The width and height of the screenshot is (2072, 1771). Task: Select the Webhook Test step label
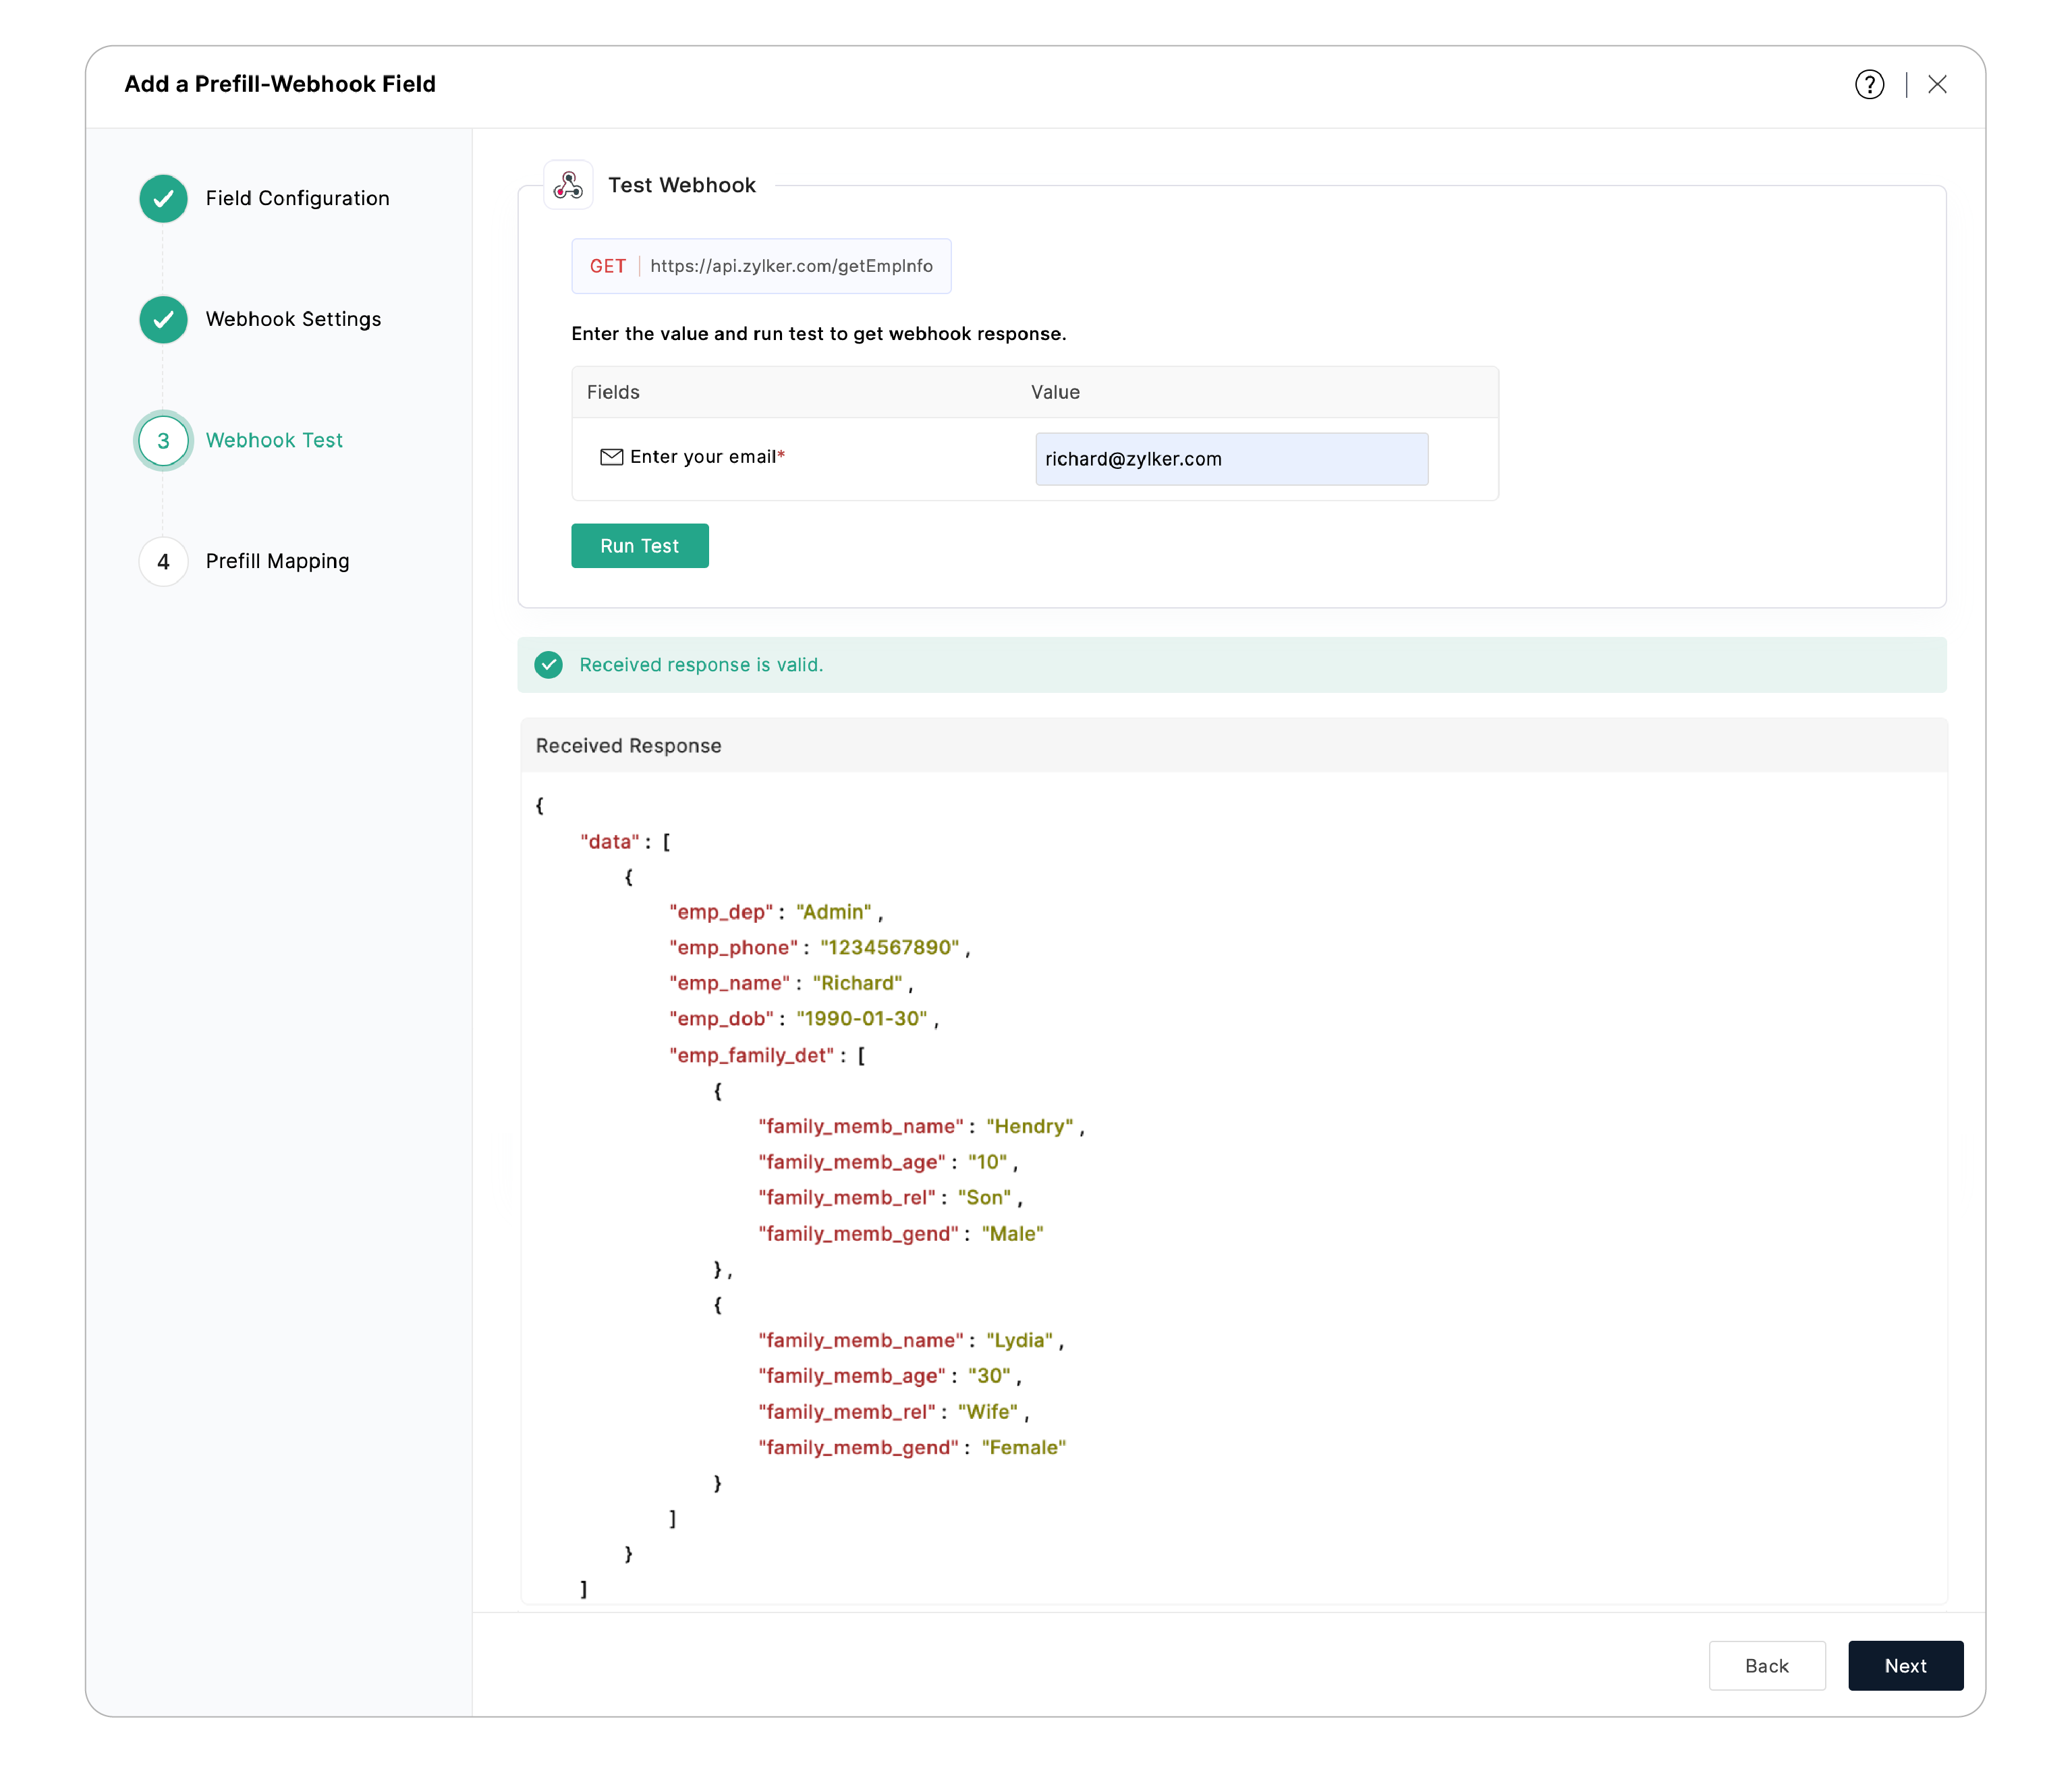pyautogui.click(x=274, y=440)
